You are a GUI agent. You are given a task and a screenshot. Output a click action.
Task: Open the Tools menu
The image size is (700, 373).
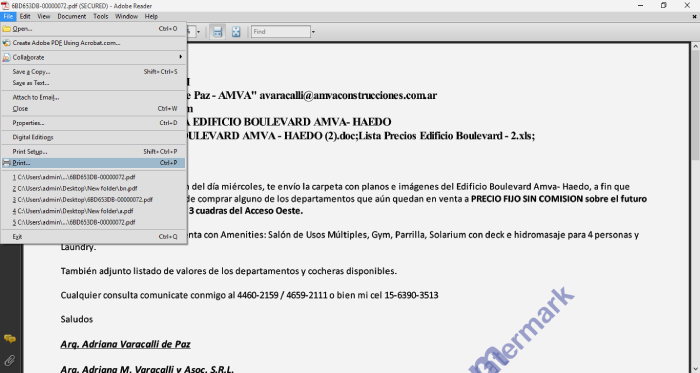(100, 16)
